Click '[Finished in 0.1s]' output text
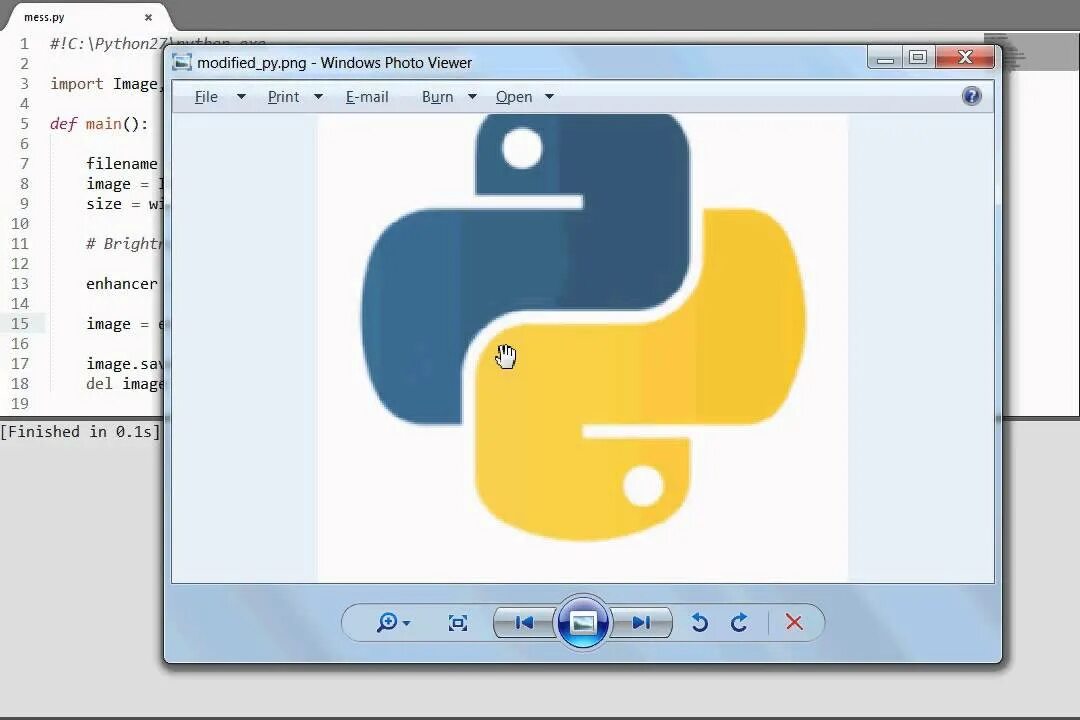The width and height of the screenshot is (1080, 720). 81,432
